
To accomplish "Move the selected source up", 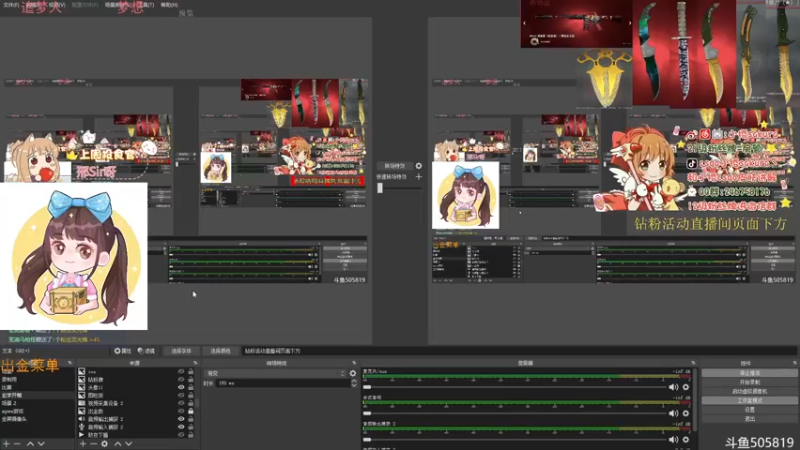I will tap(117, 444).
